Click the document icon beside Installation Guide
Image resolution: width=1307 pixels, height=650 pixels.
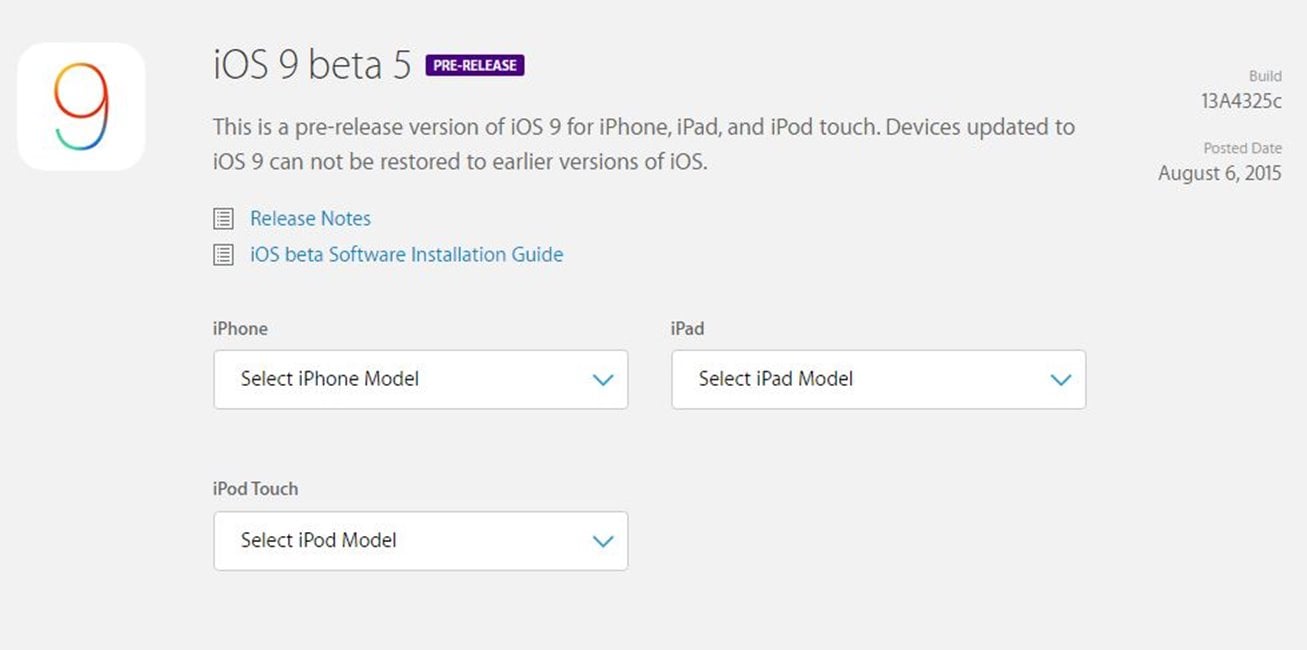tap(224, 255)
